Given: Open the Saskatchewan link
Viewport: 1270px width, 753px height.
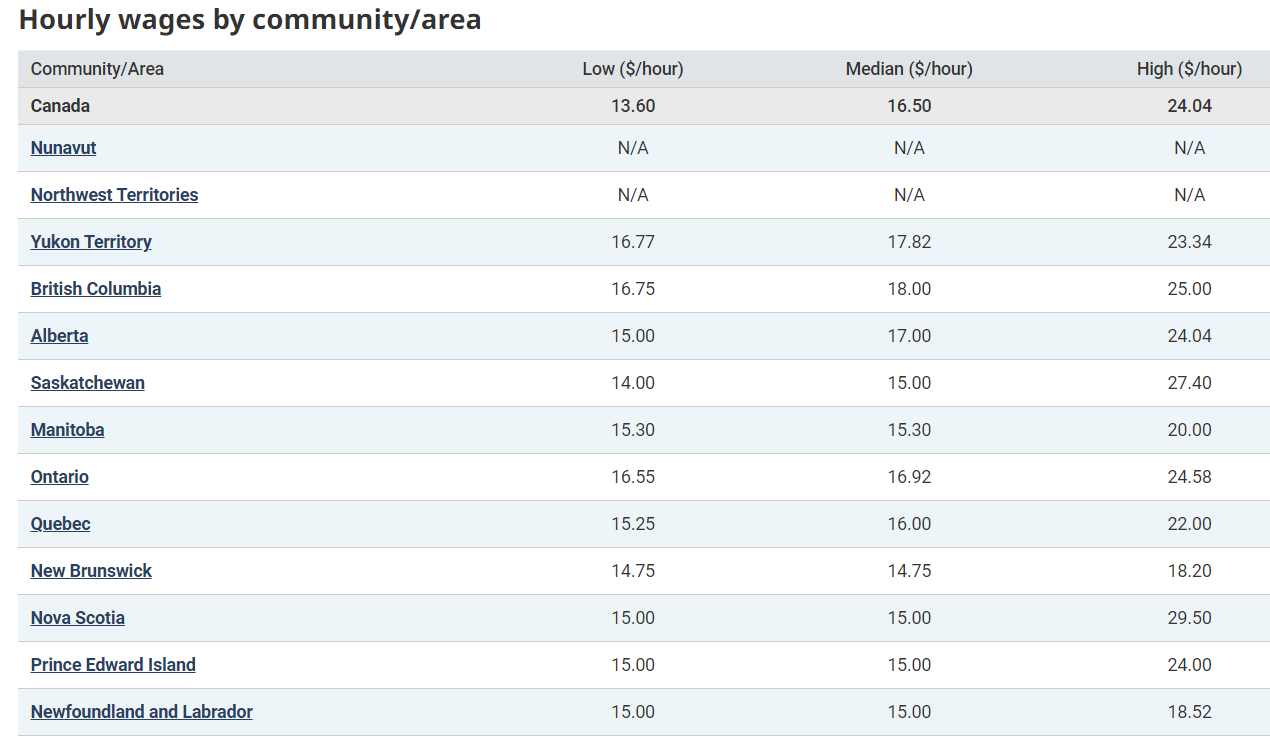Looking at the screenshot, I should pyautogui.click(x=87, y=382).
